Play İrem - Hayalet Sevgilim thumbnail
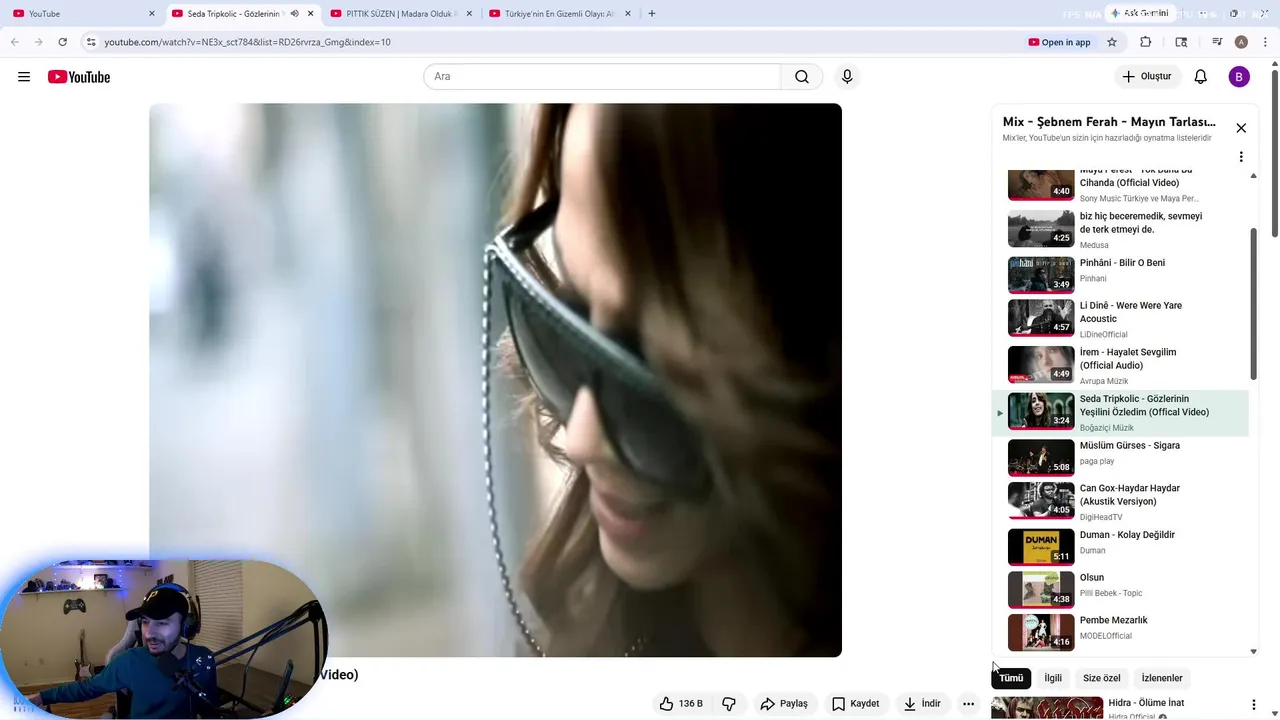Viewport: 1280px width, 720px height. click(x=1041, y=365)
